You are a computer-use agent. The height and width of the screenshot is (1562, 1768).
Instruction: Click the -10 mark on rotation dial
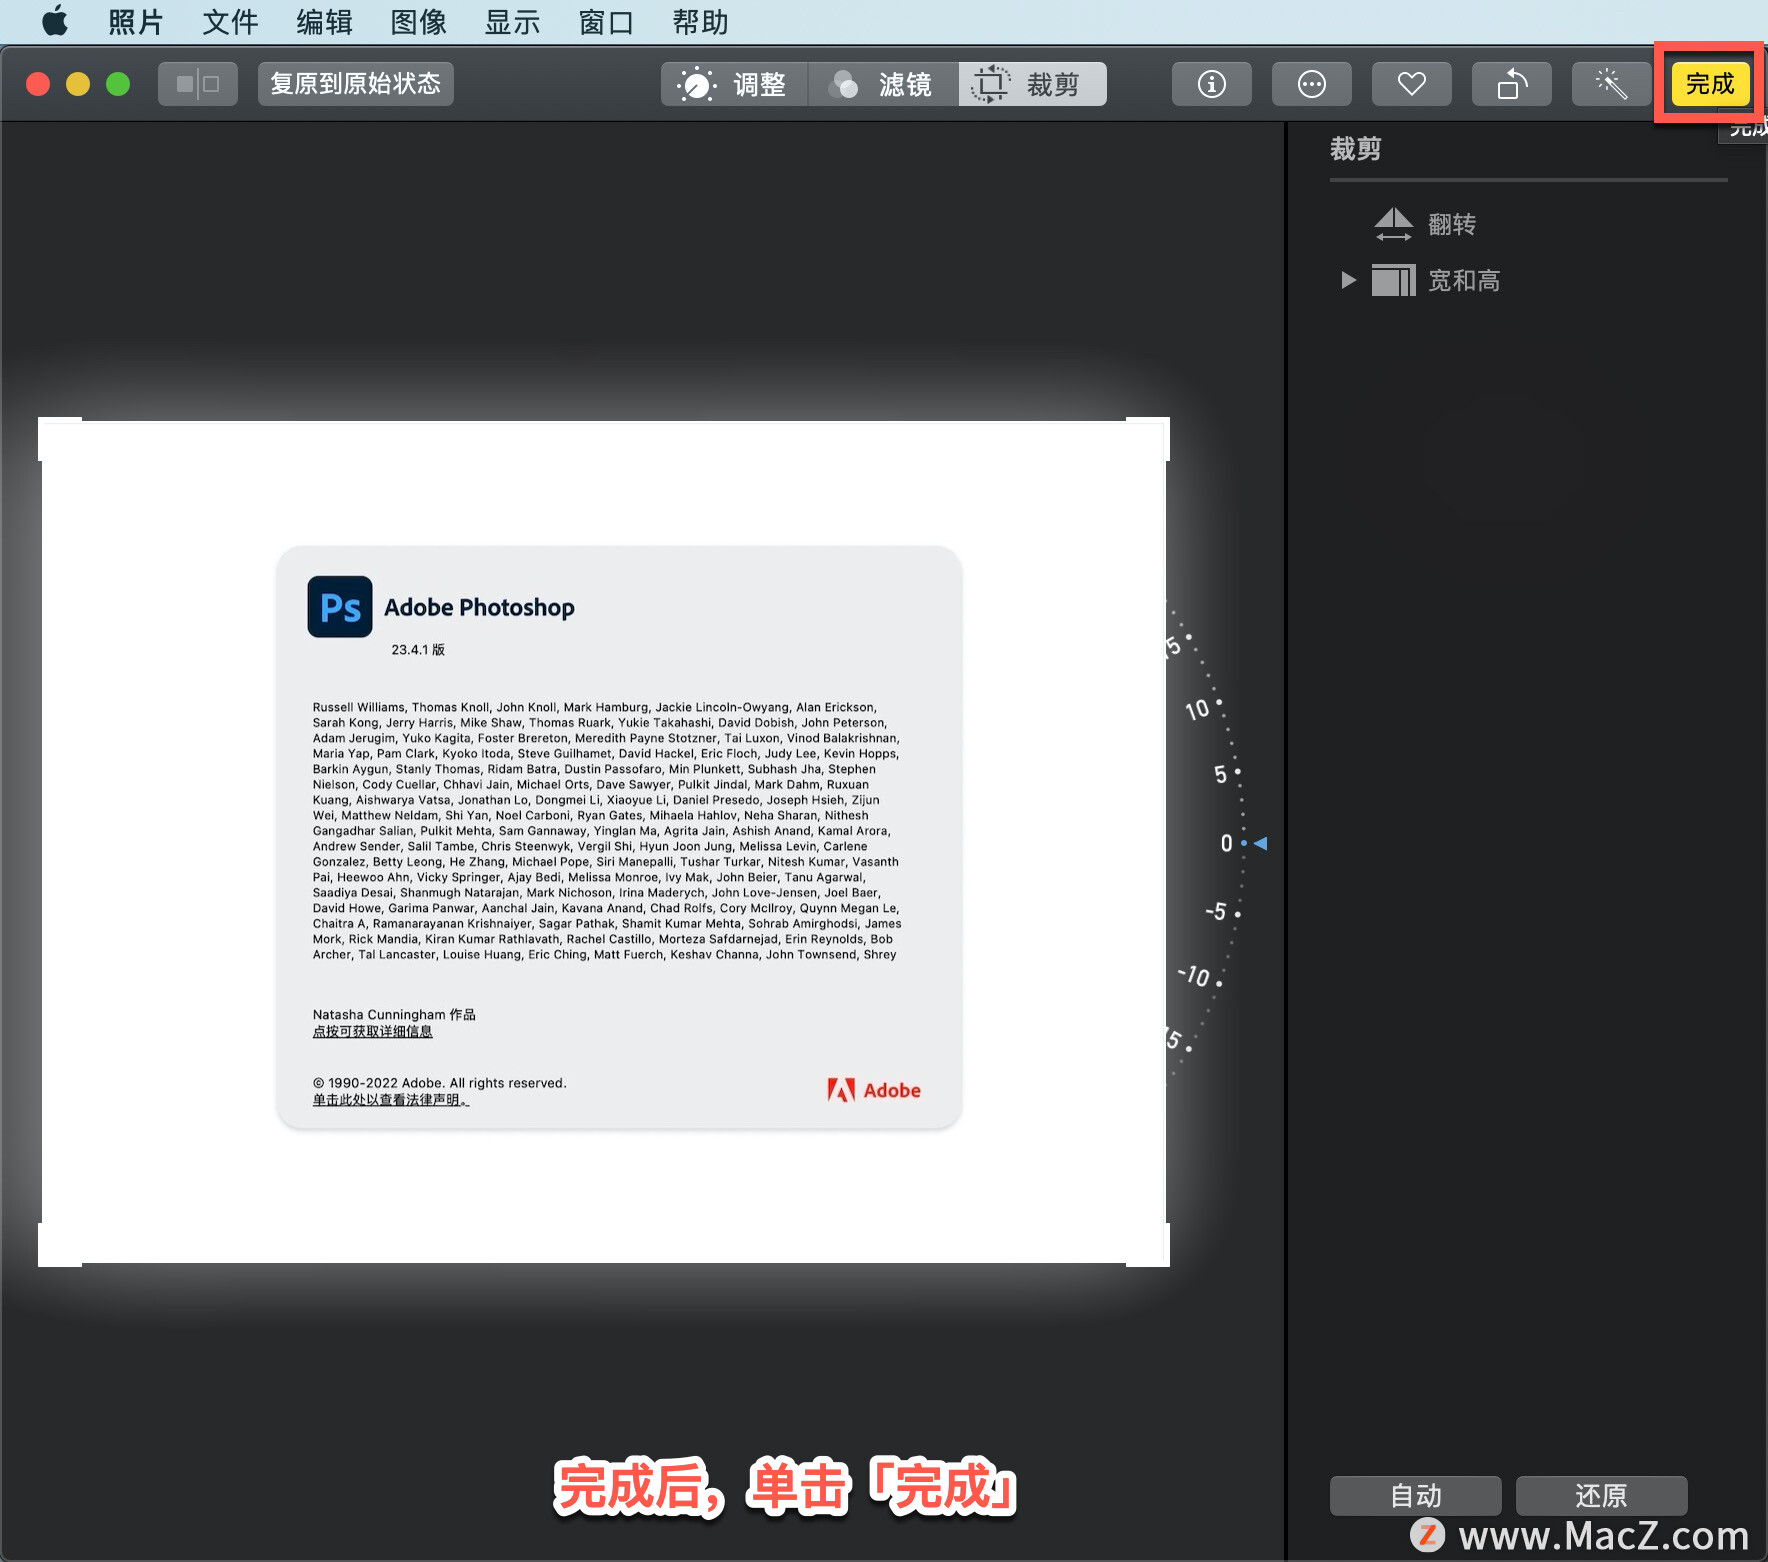(x=1195, y=975)
